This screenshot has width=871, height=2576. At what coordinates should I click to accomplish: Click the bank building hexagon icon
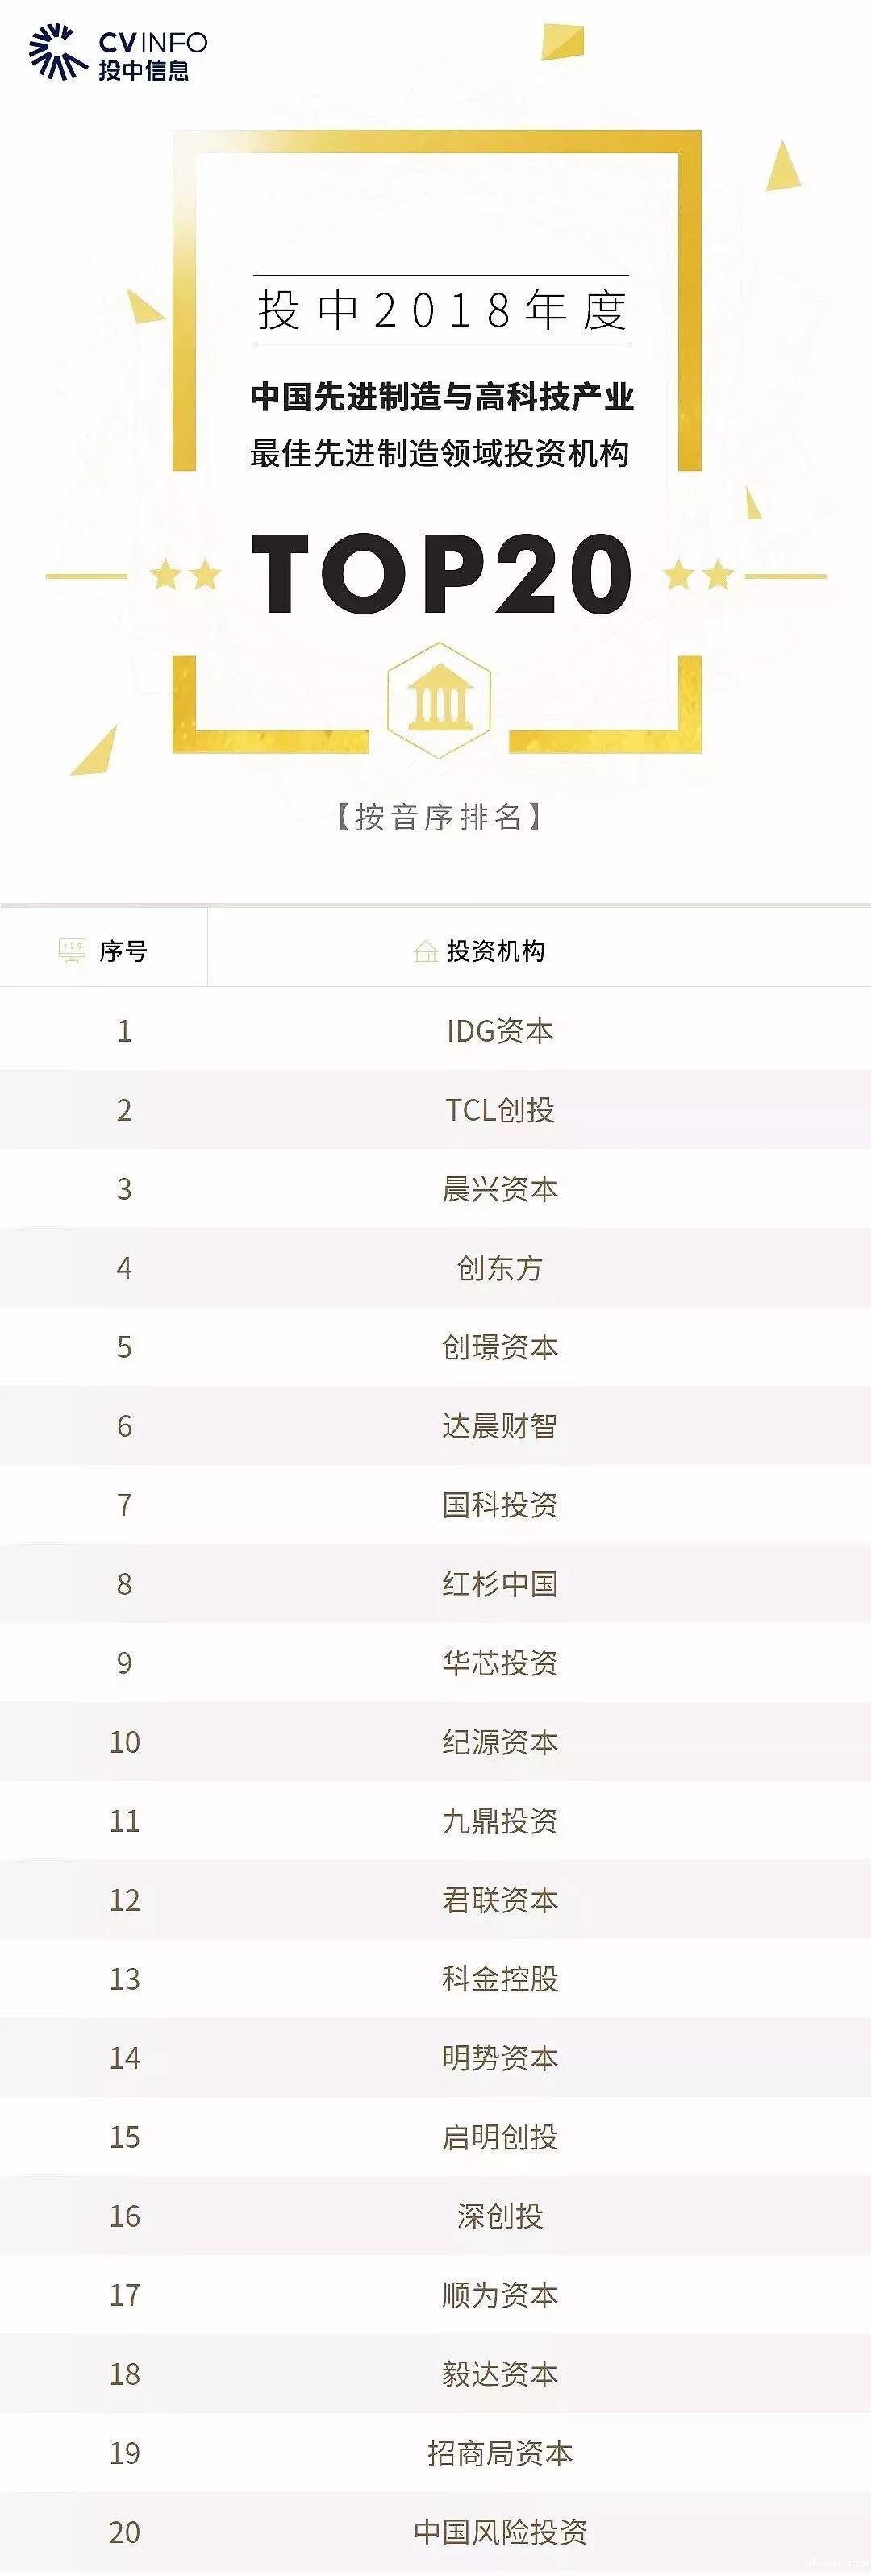tap(439, 700)
